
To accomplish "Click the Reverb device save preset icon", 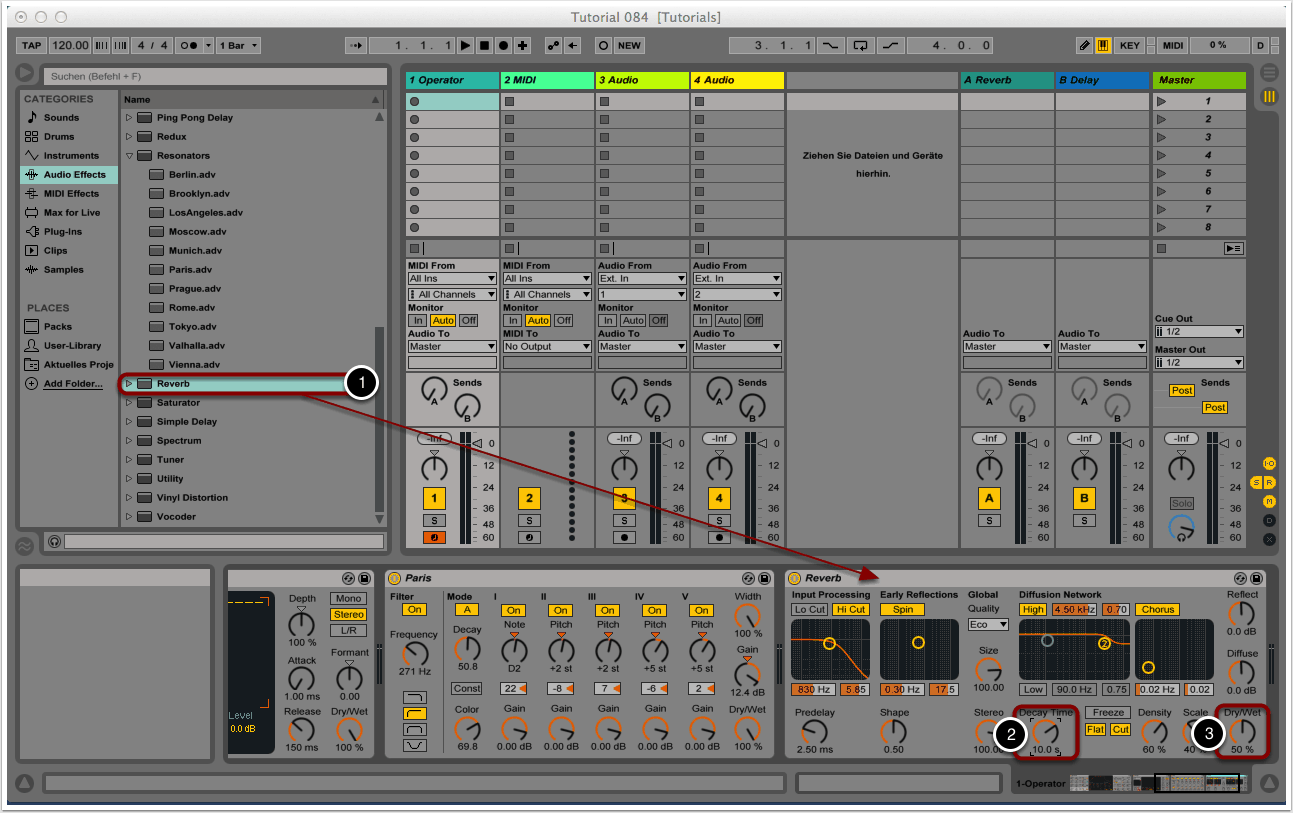I will 1257,578.
